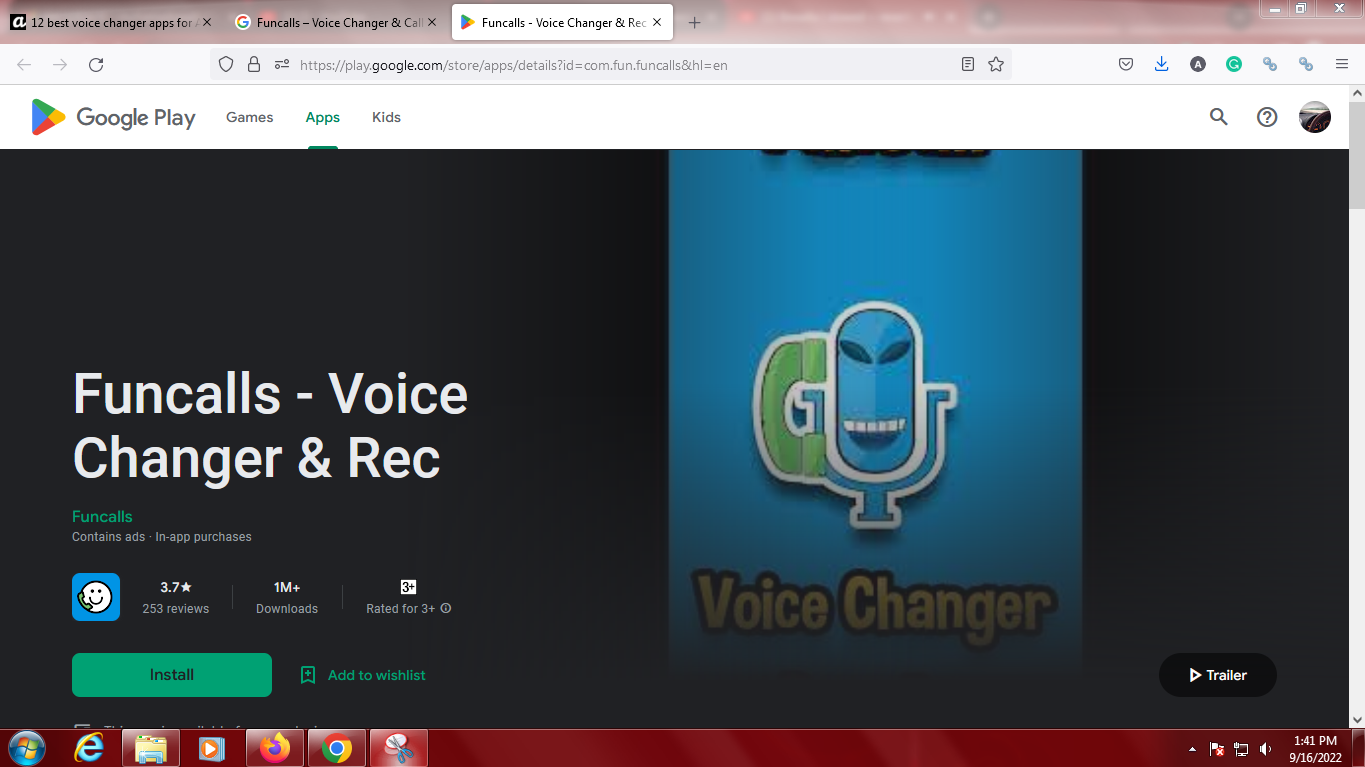This screenshot has width=1365, height=767.
Task: Switch to the 'Funcalls – Voice Changer & Call' tab
Action: coord(336,22)
